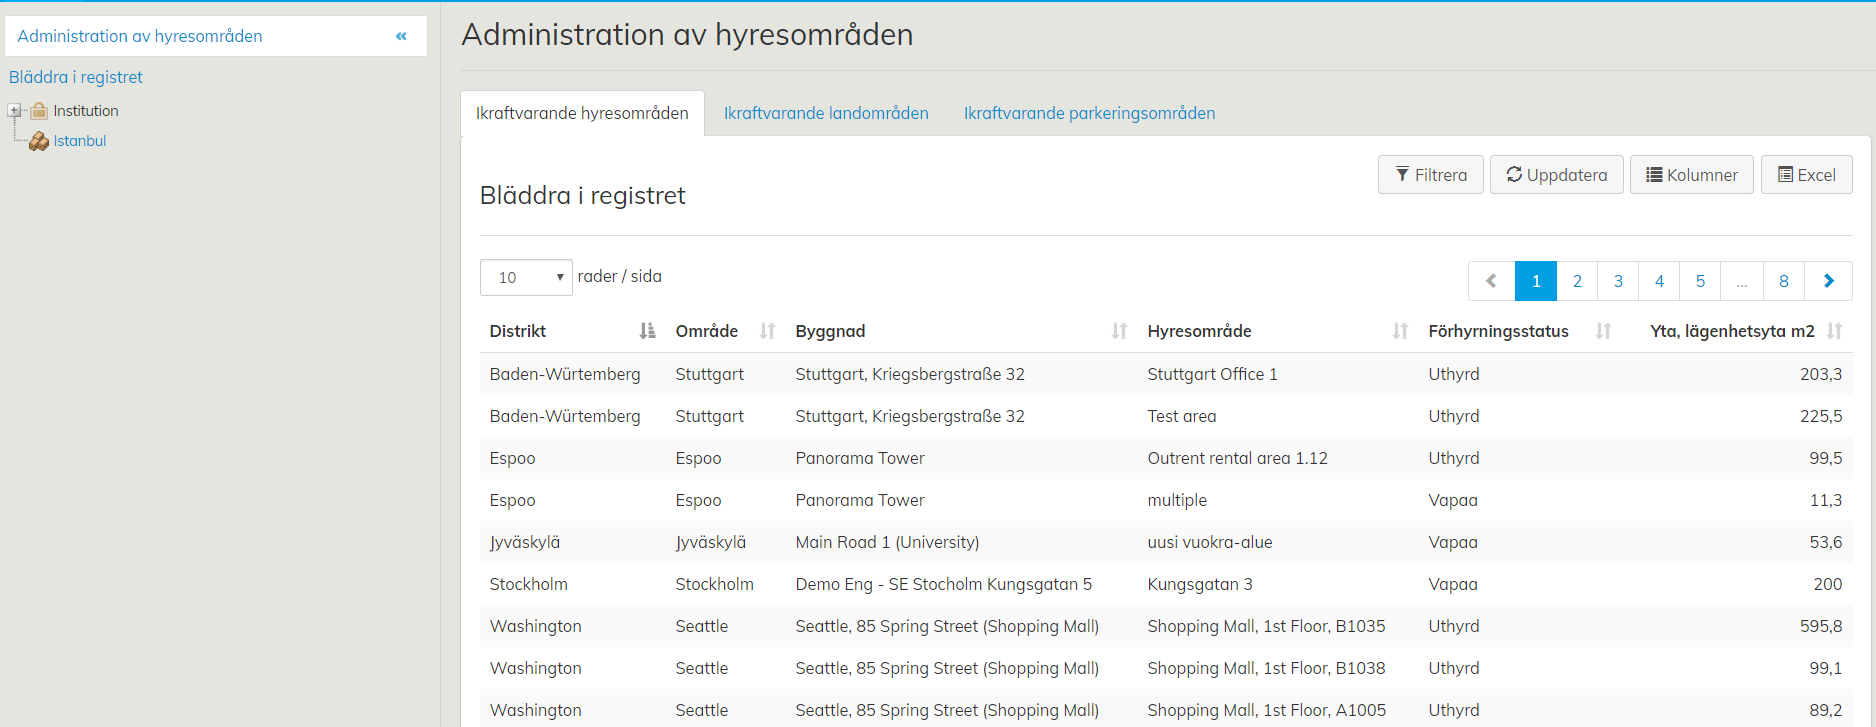This screenshot has width=1876, height=727.
Task: Go to the previous page arrow
Action: [x=1491, y=281]
